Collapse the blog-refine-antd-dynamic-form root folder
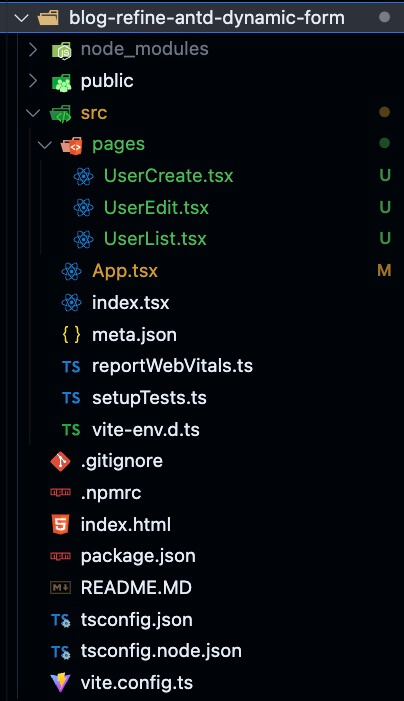Viewport: 404px width, 701px height. pyautogui.click(x=21, y=18)
